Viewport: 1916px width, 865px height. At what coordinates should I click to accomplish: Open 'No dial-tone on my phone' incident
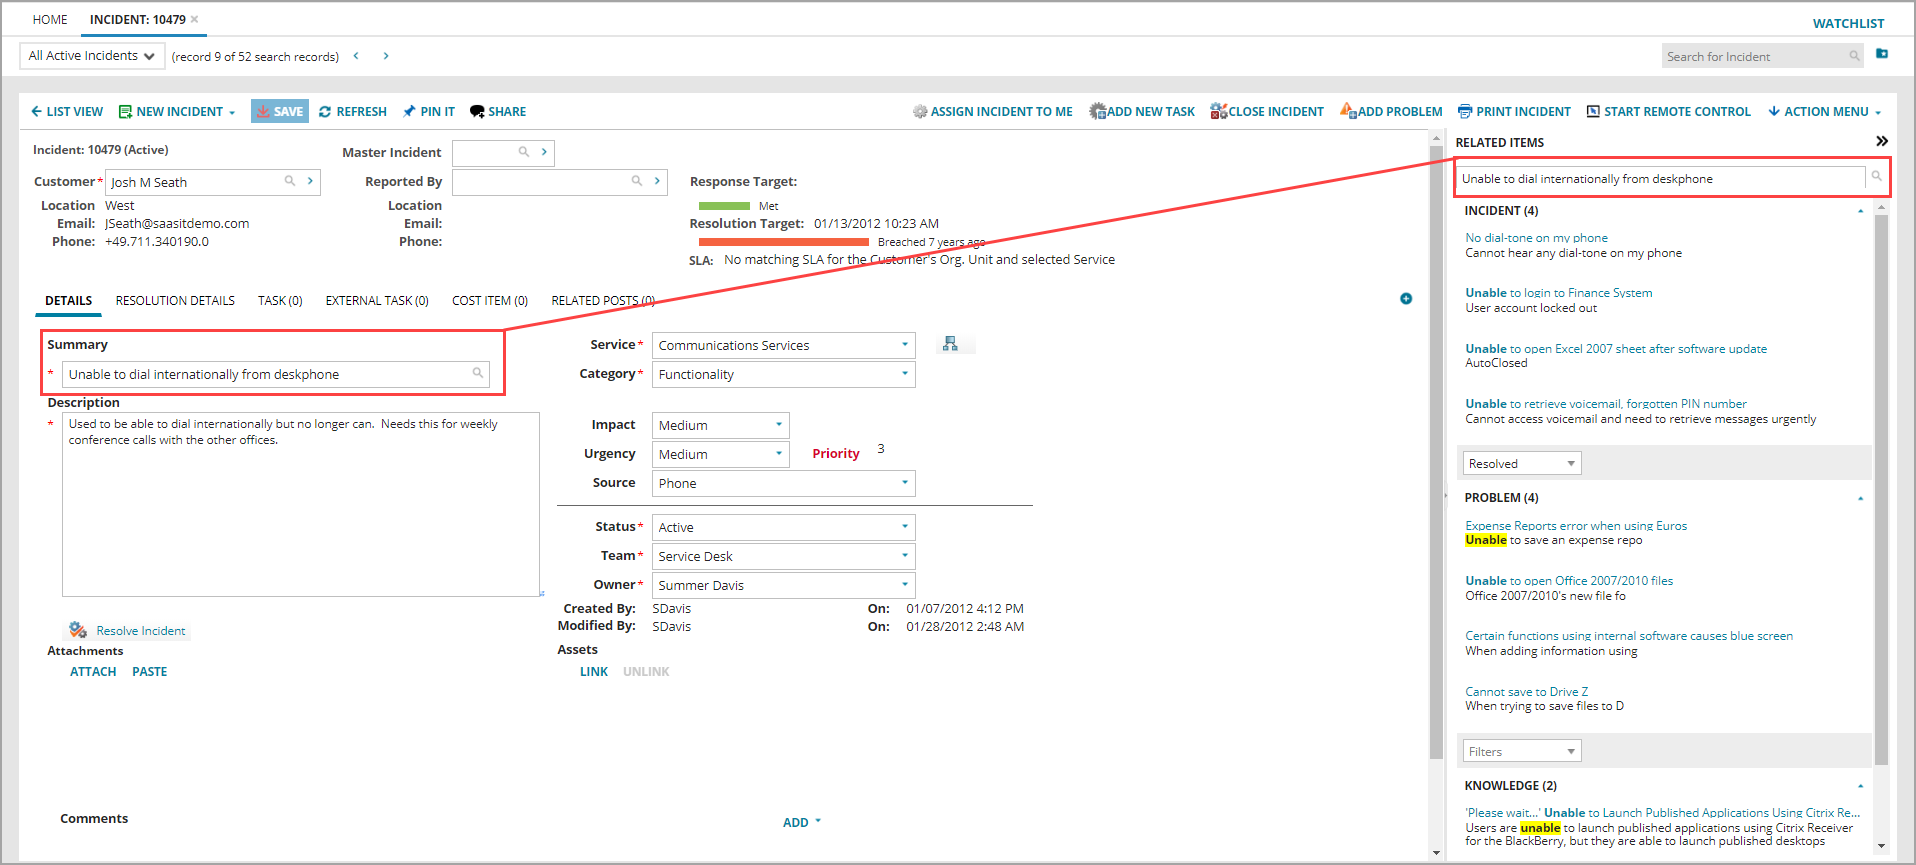click(x=1536, y=238)
